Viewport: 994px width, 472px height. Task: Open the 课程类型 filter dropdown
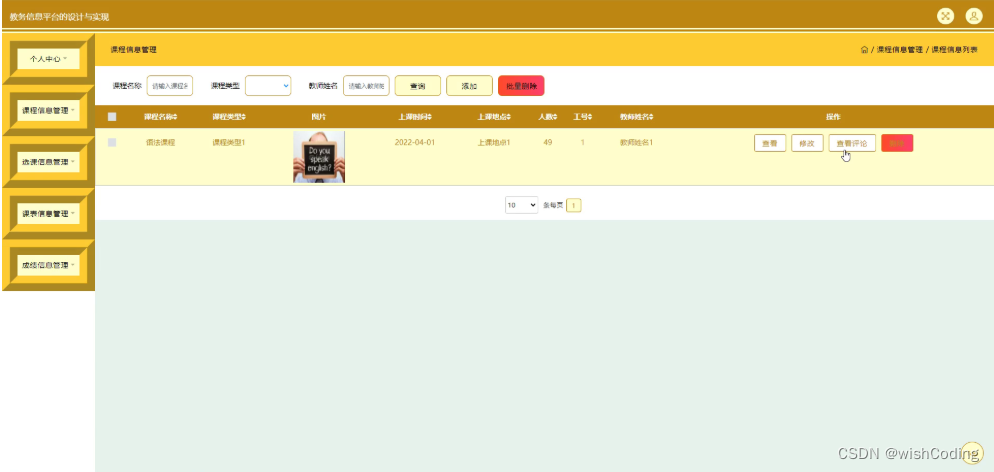[x=268, y=86]
